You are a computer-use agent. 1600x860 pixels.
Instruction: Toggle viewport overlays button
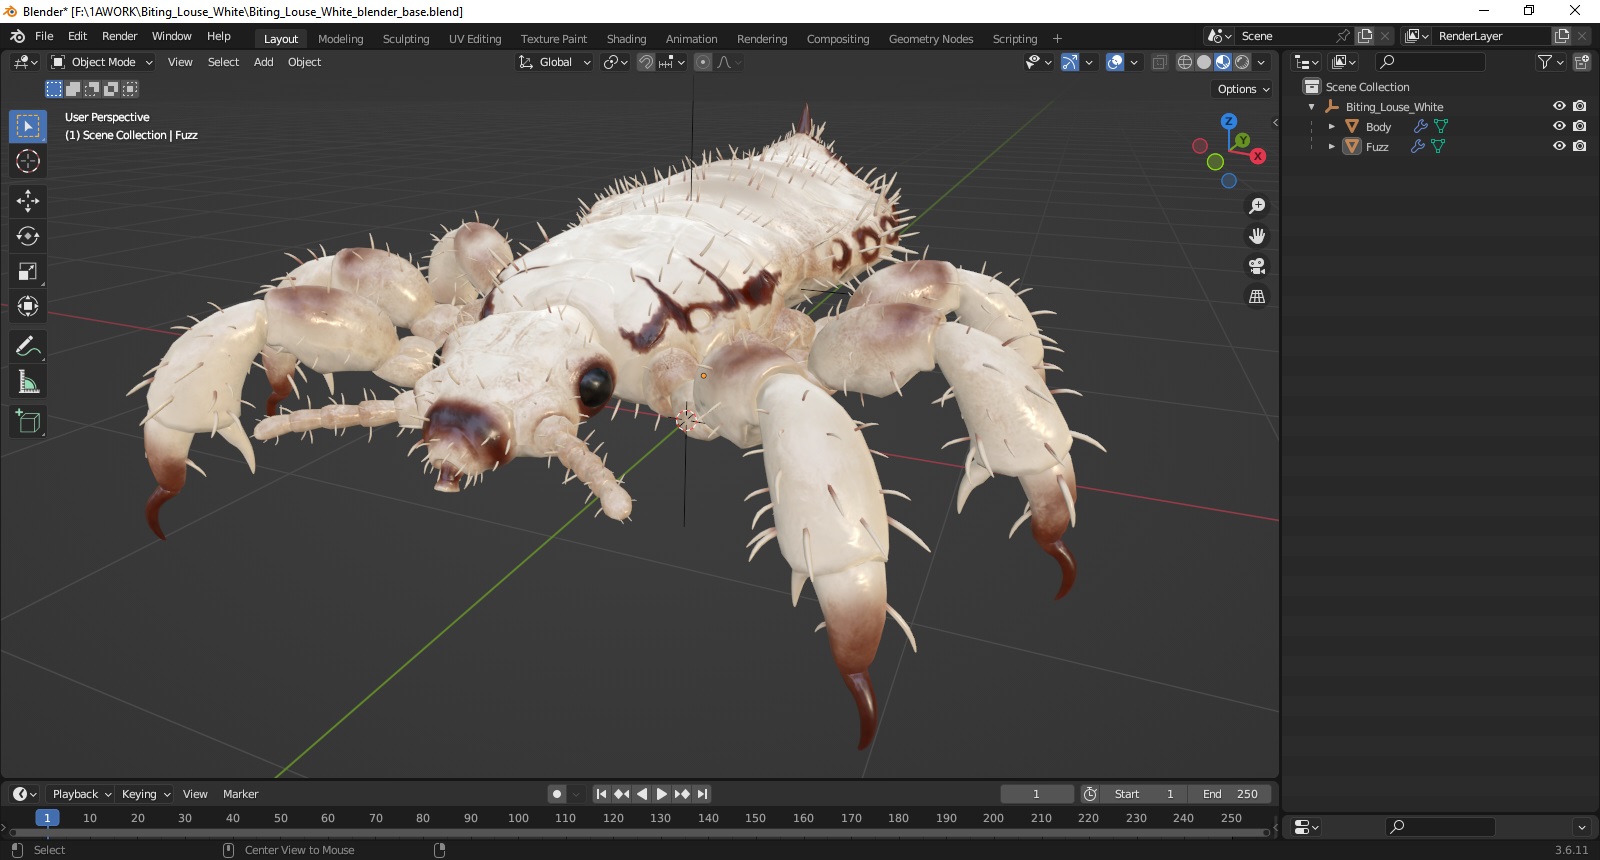(x=1115, y=62)
